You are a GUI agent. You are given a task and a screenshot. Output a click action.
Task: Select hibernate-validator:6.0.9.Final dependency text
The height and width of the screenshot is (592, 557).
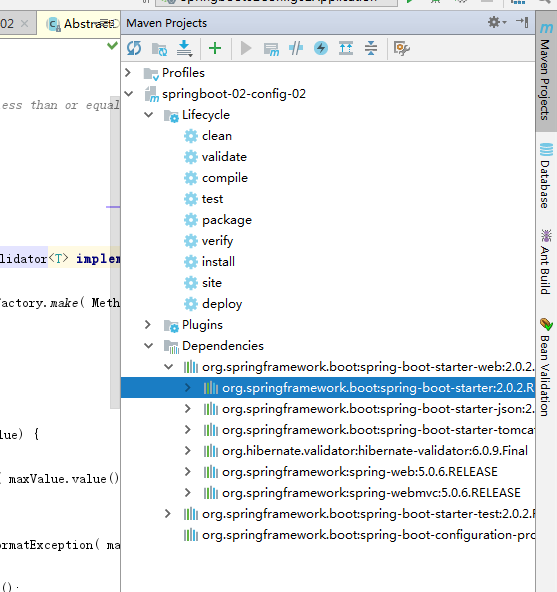pos(375,451)
